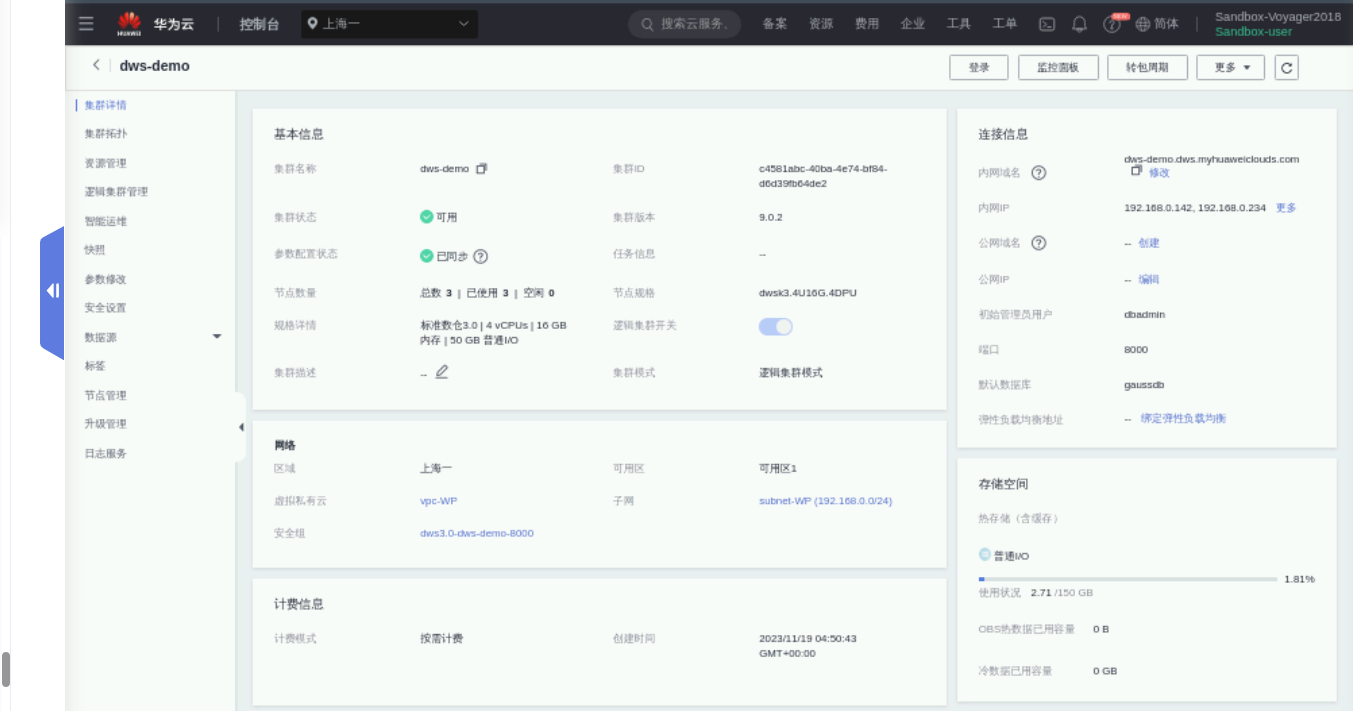1353x711 pixels.
Task: Open 企业 in top navigation
Action: [x=913, y=24]
